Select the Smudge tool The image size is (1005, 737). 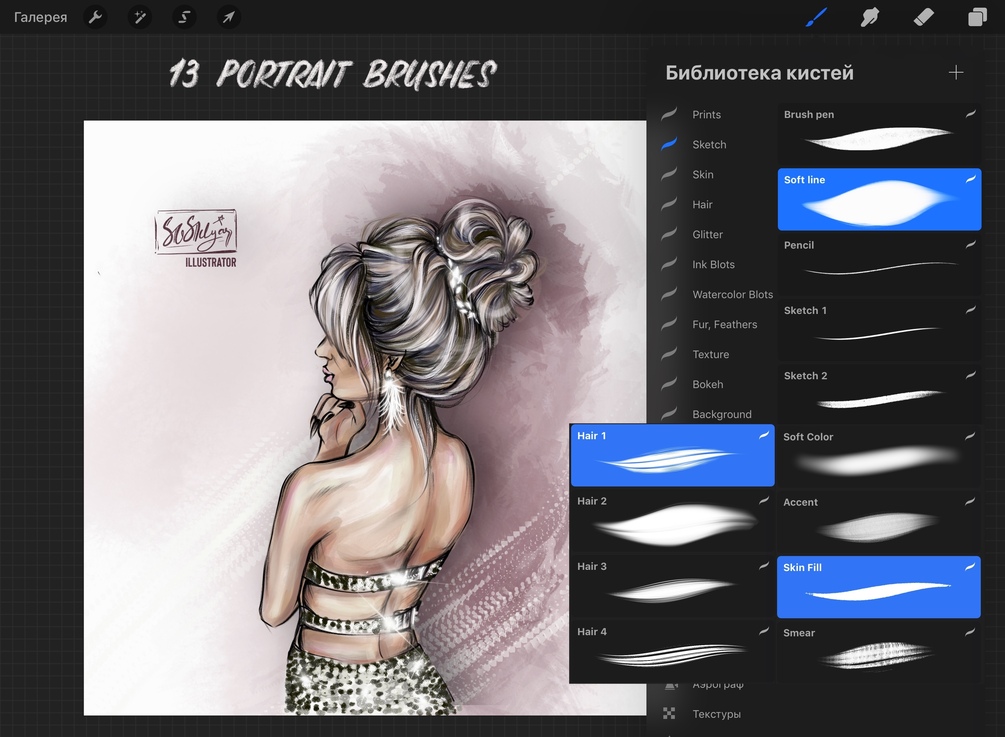(870, 17)
